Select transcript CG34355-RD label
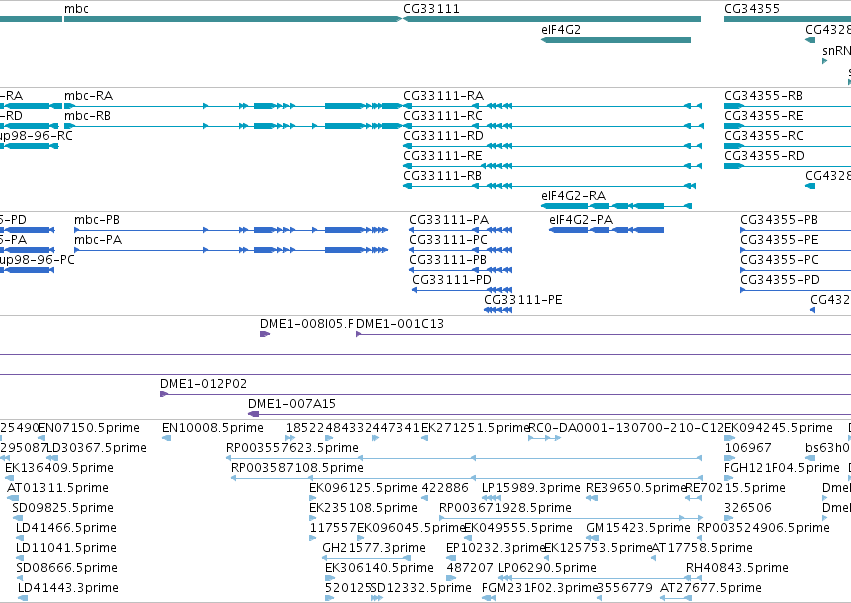 pyautogui.click(x=764, y=156)
